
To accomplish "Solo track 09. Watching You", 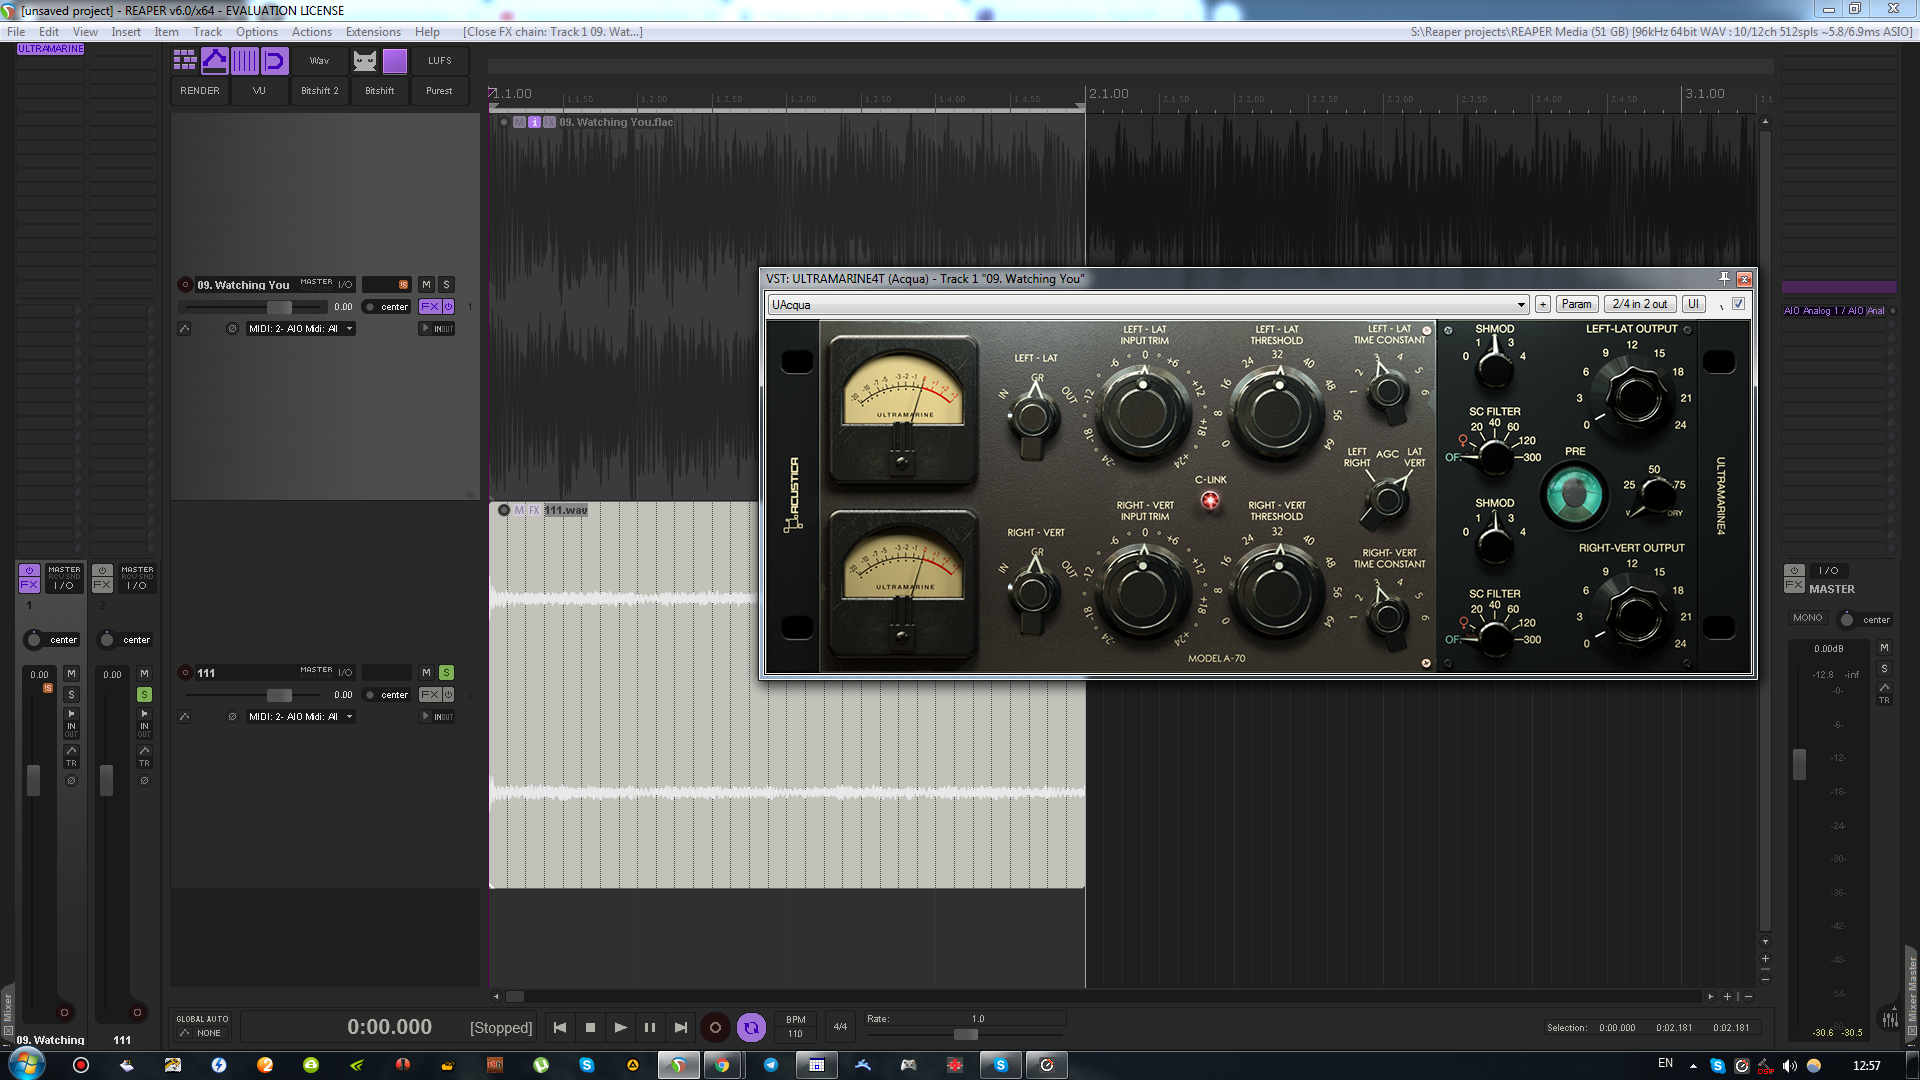I will (447, 285).
